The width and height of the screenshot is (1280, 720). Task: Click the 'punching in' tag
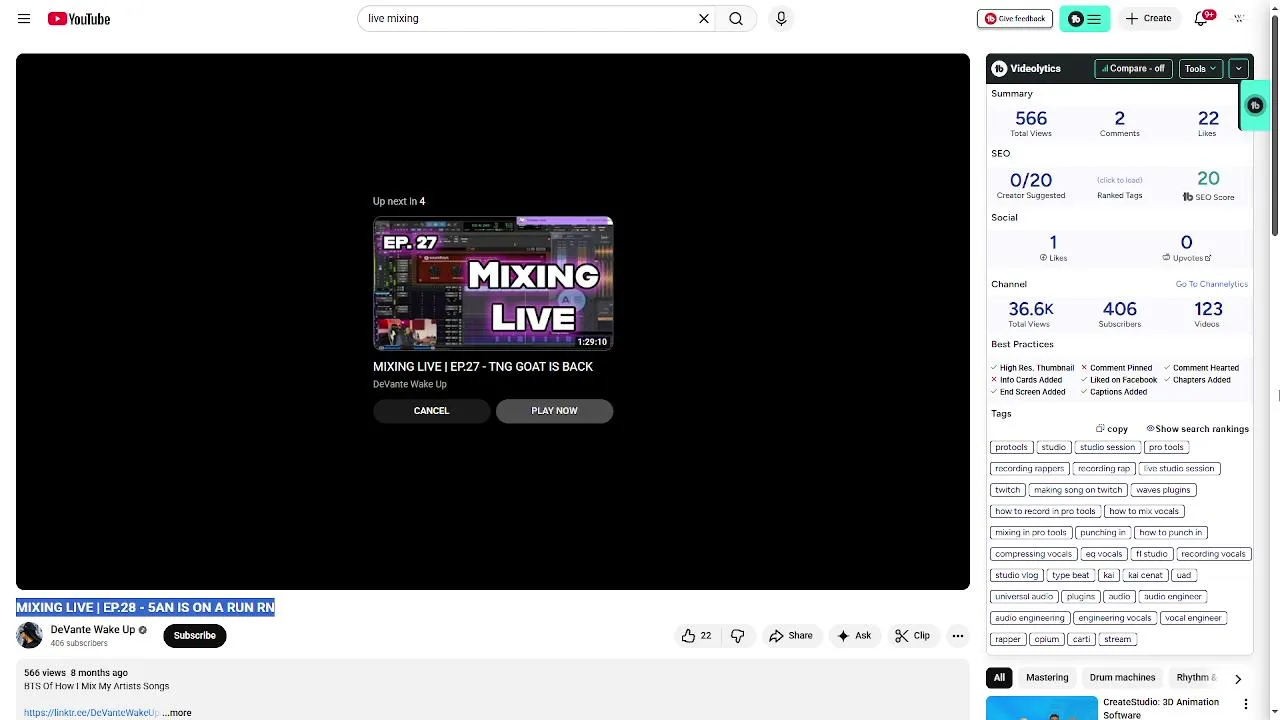(1103, 533)
